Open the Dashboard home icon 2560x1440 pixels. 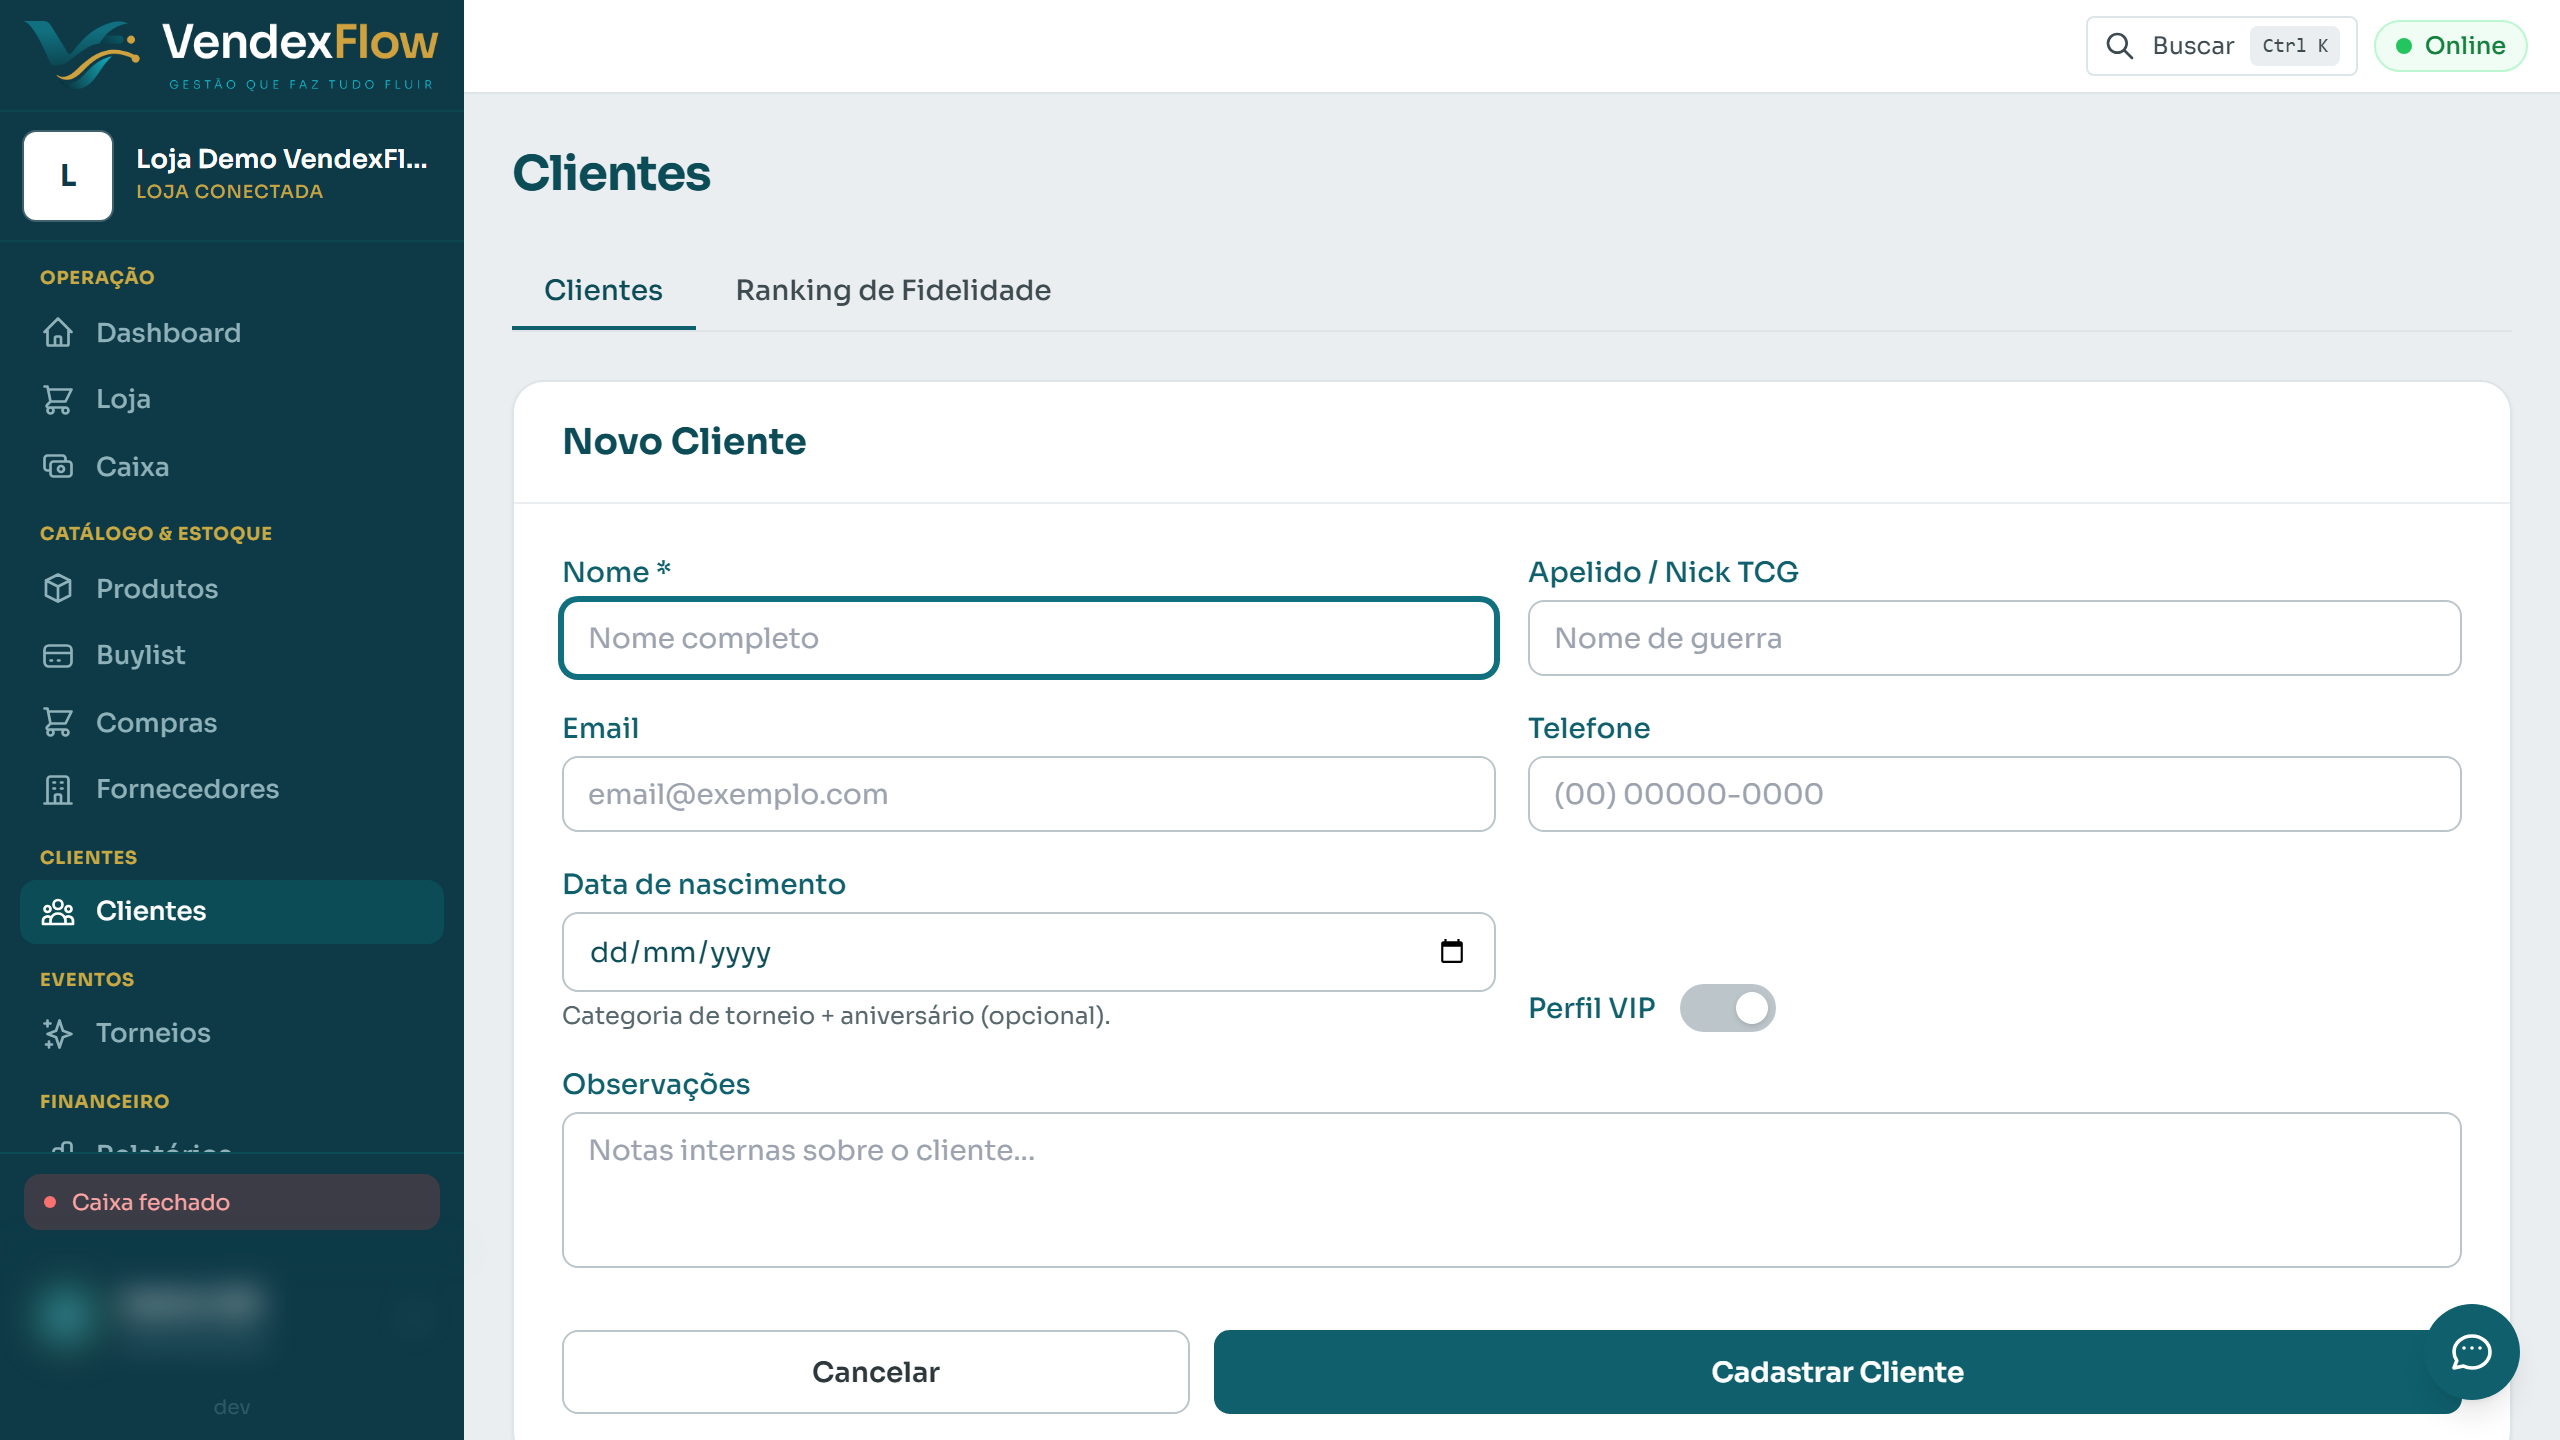point(58,333)
